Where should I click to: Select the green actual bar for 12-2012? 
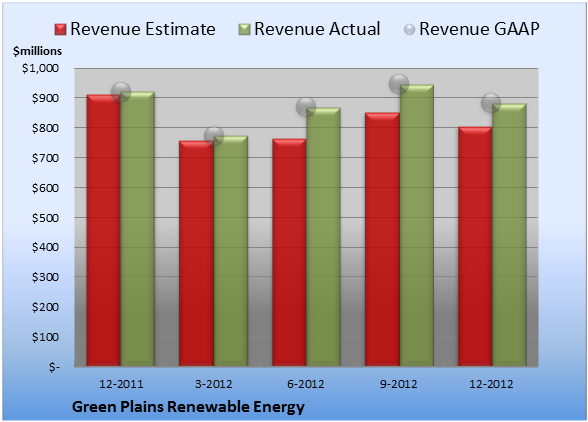[x=509, y=235]
